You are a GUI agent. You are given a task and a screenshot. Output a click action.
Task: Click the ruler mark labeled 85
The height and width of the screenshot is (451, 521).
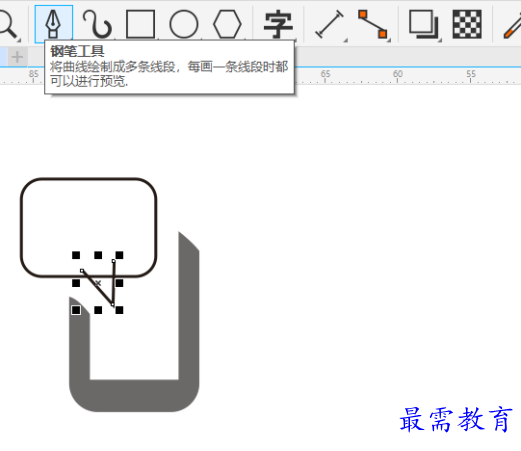33,74
